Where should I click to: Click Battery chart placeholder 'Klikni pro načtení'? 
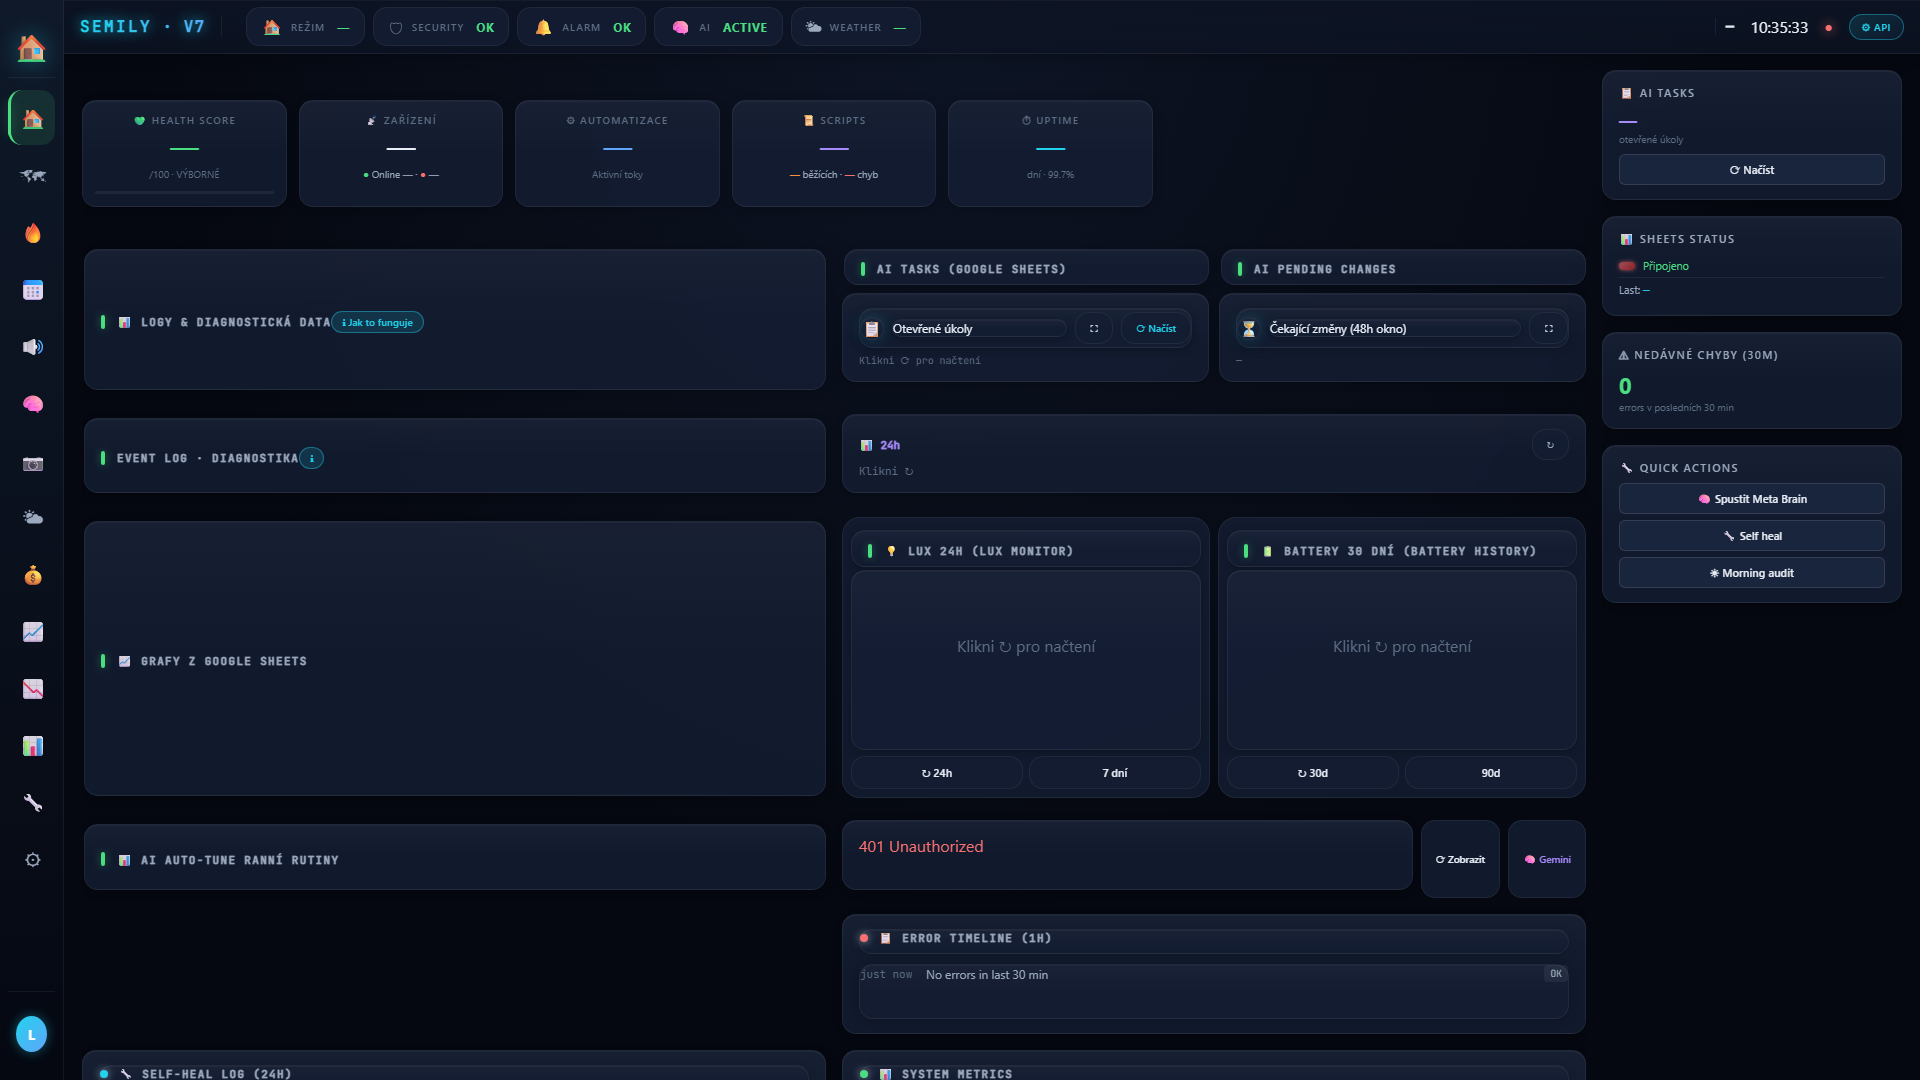pos(1402,647)
